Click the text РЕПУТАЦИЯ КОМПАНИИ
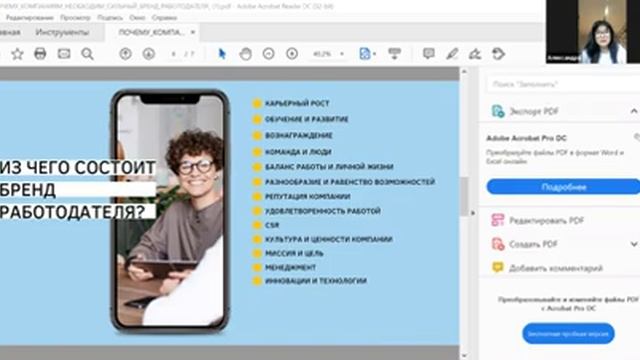 click(308, 196)
